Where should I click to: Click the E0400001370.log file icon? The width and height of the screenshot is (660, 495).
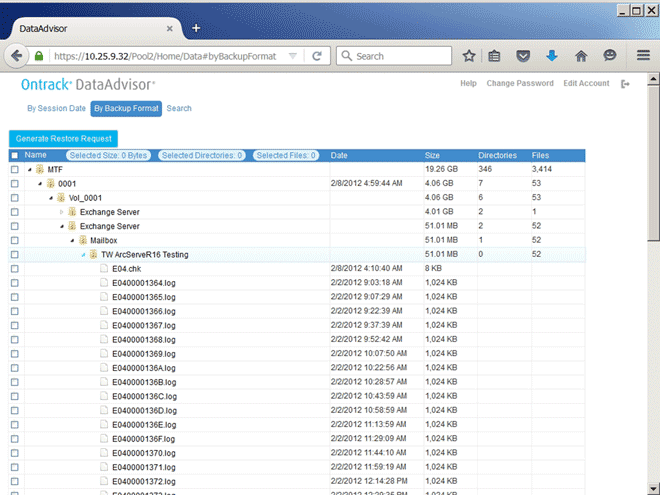pos(104,452)
